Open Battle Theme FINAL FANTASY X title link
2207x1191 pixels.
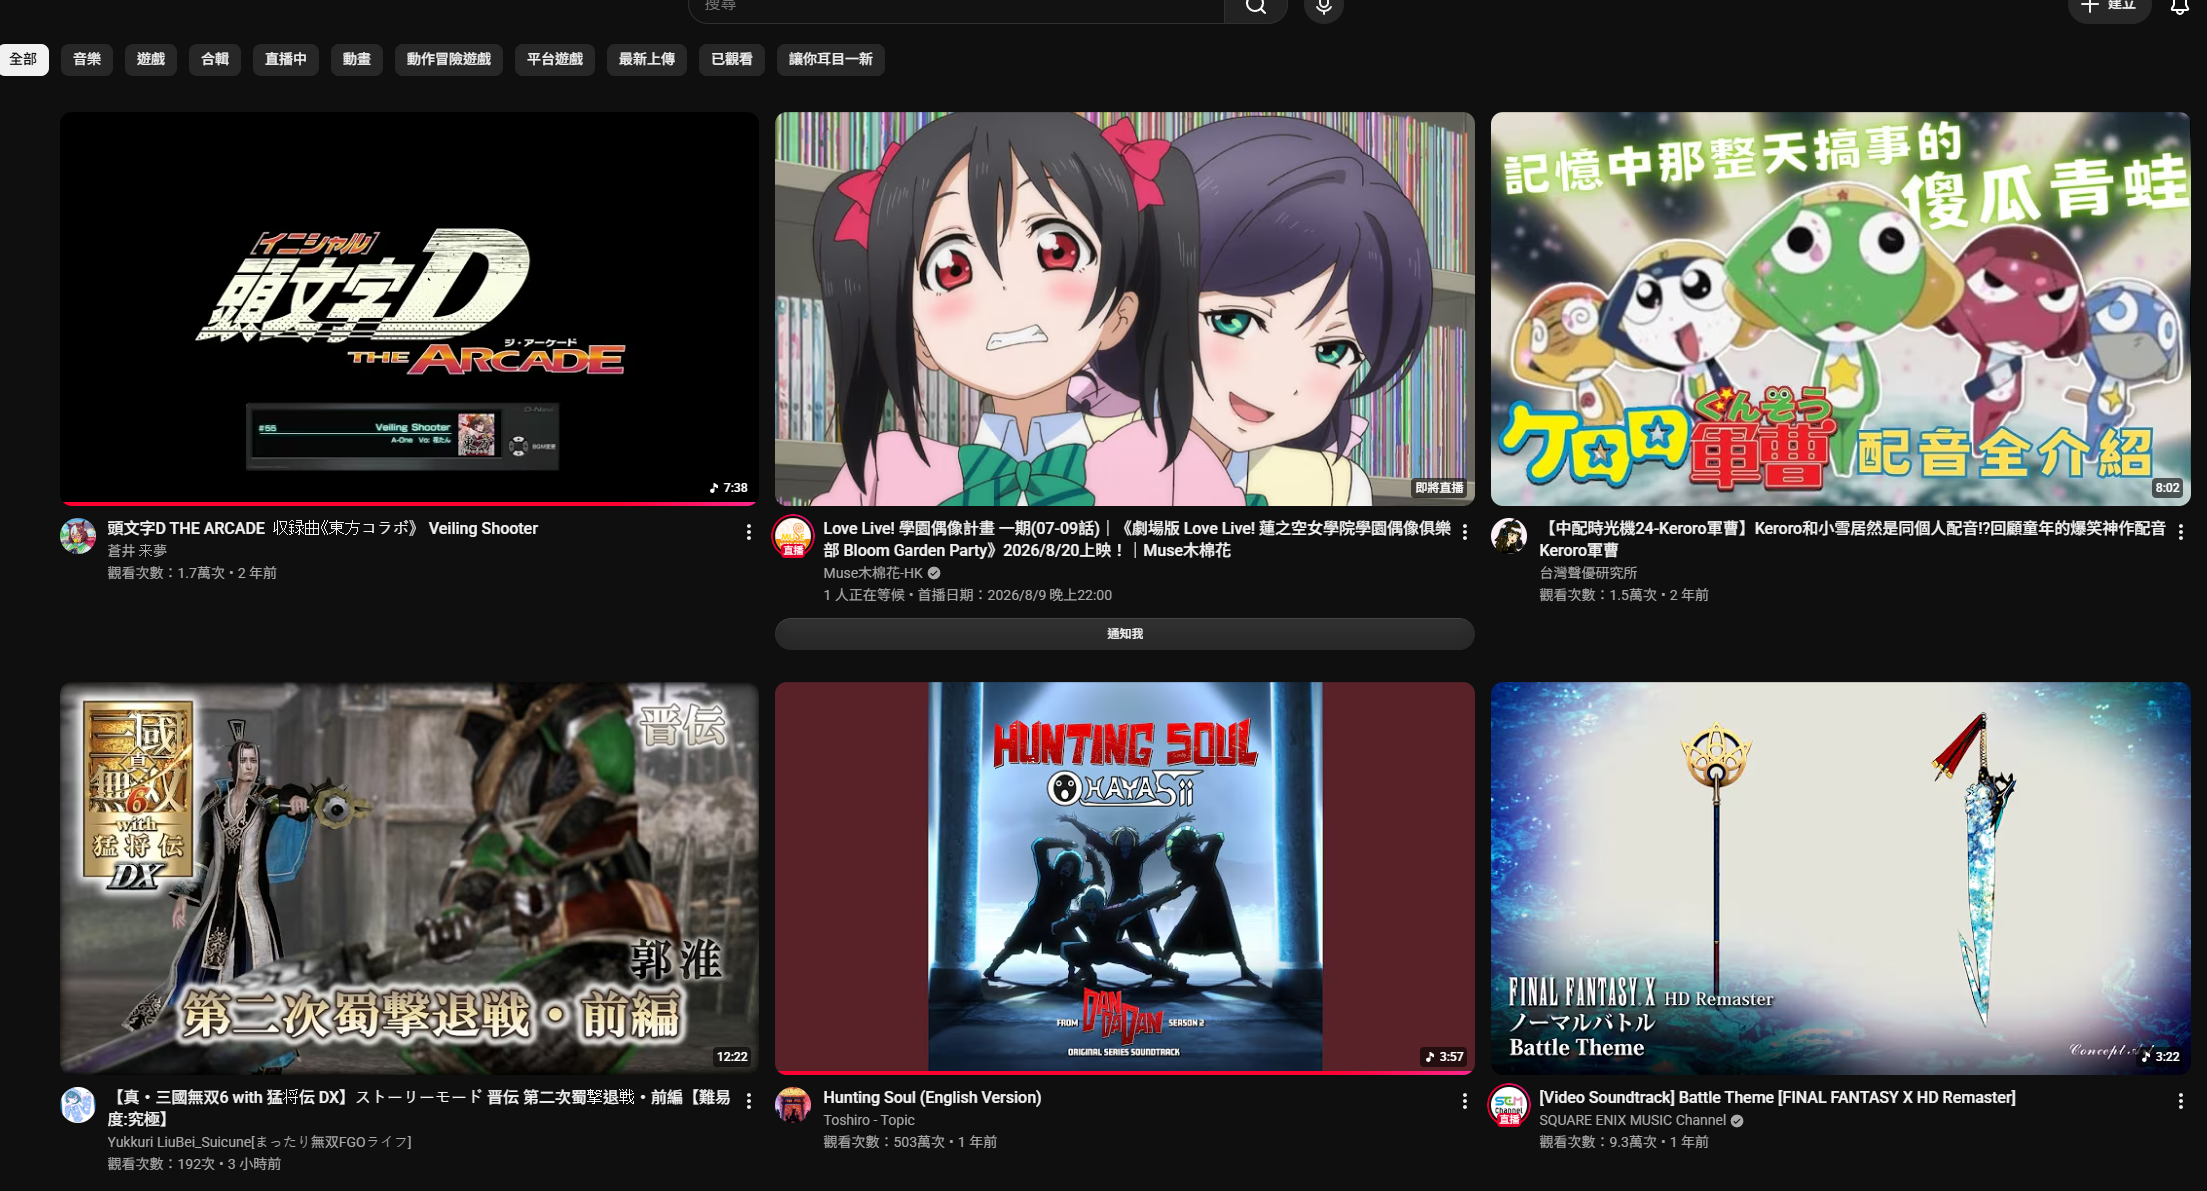pos(1777,1097)
